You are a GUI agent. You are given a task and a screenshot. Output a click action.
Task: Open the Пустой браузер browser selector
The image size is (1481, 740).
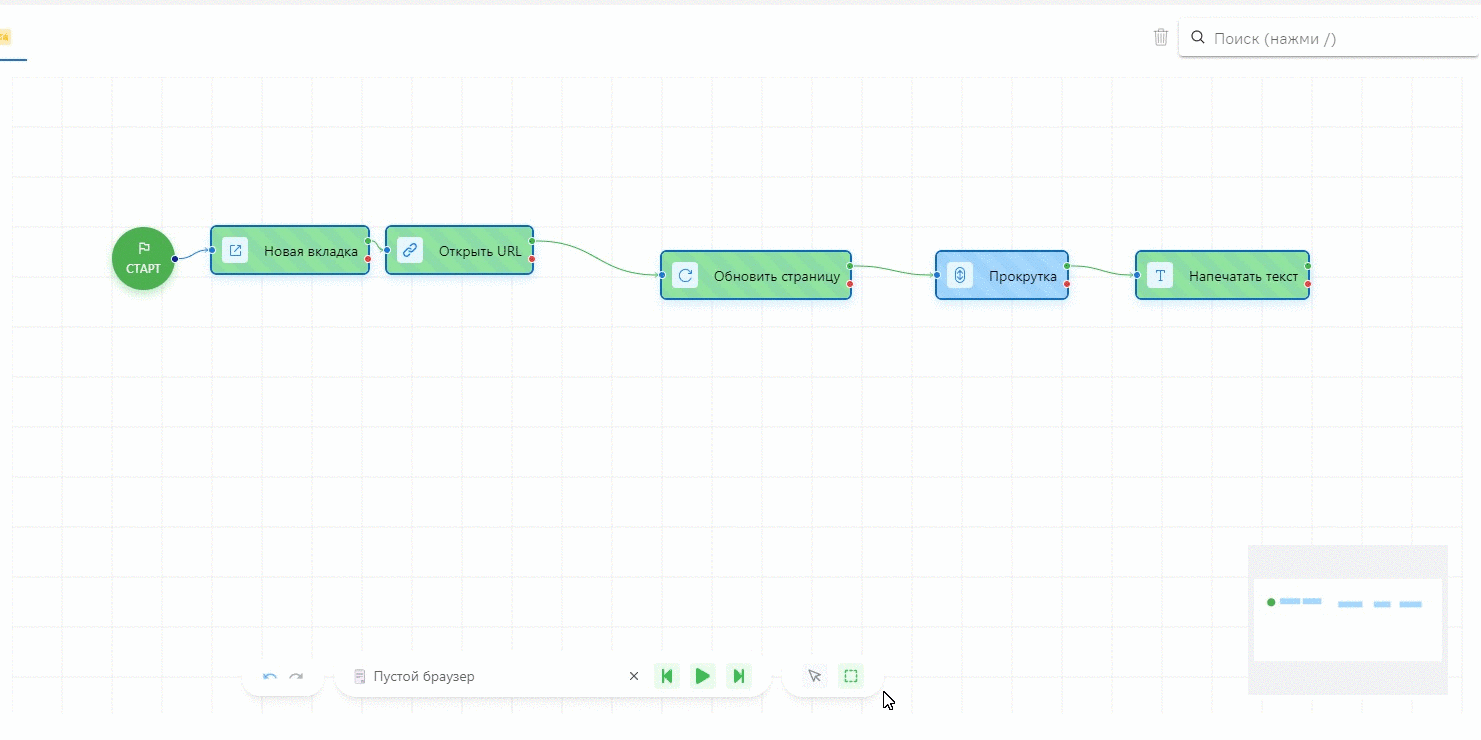coord(480,677)
